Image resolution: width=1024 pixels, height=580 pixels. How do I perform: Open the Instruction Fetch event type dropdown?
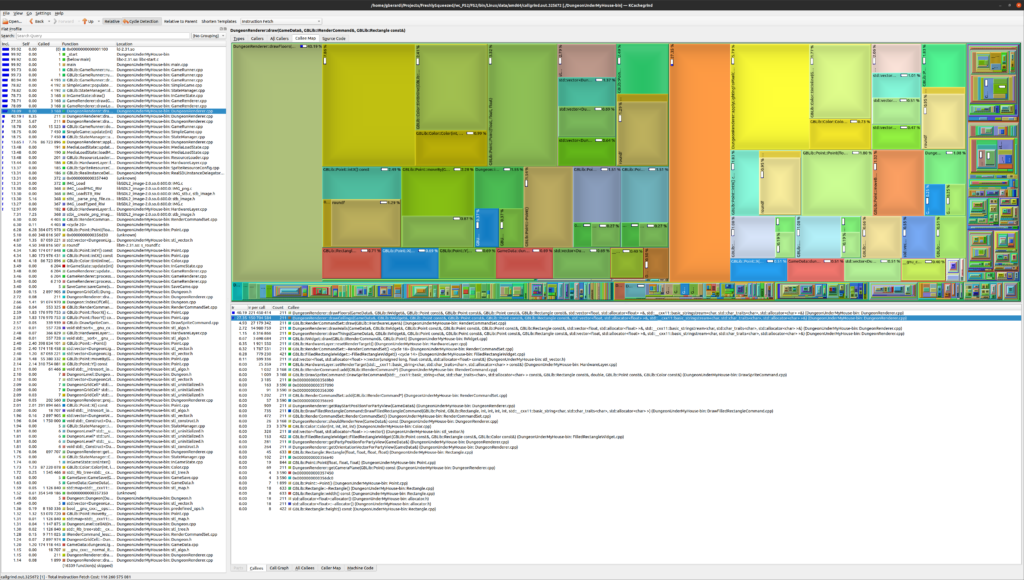click(x=280, y=20)
